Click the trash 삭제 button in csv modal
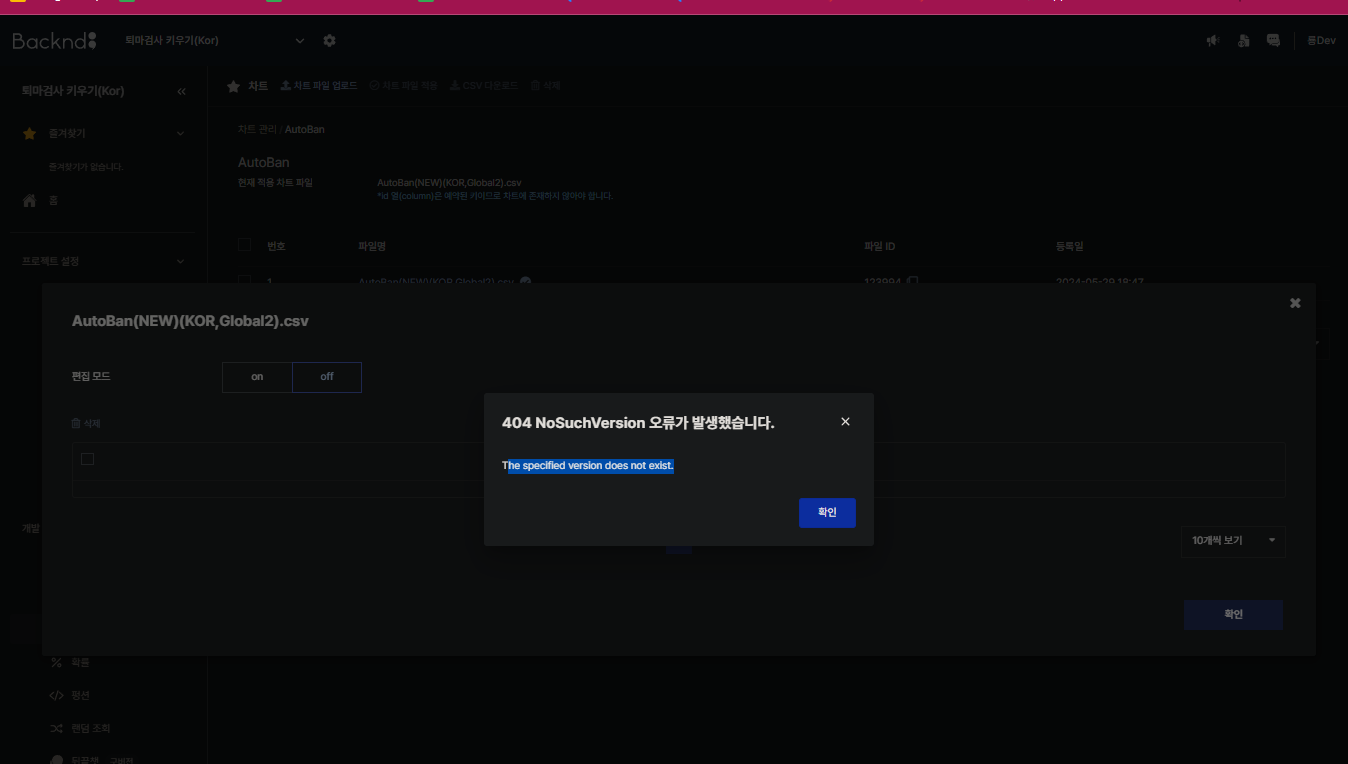The height and width of the screenshot is (764, 1348). coord(86,424)
